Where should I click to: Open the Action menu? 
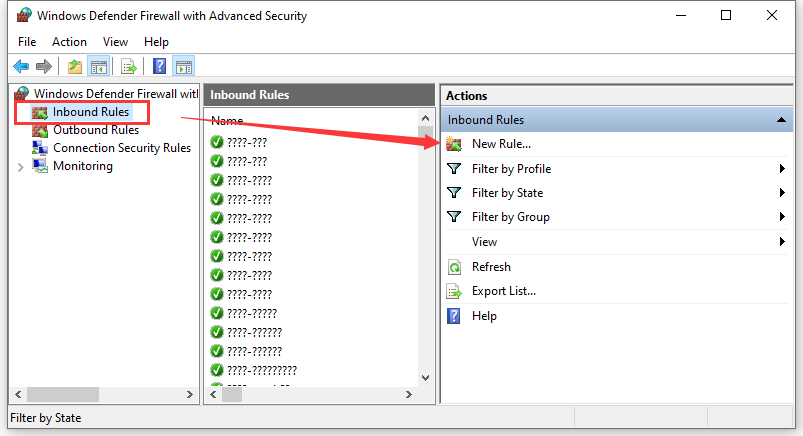click(69, 42)
